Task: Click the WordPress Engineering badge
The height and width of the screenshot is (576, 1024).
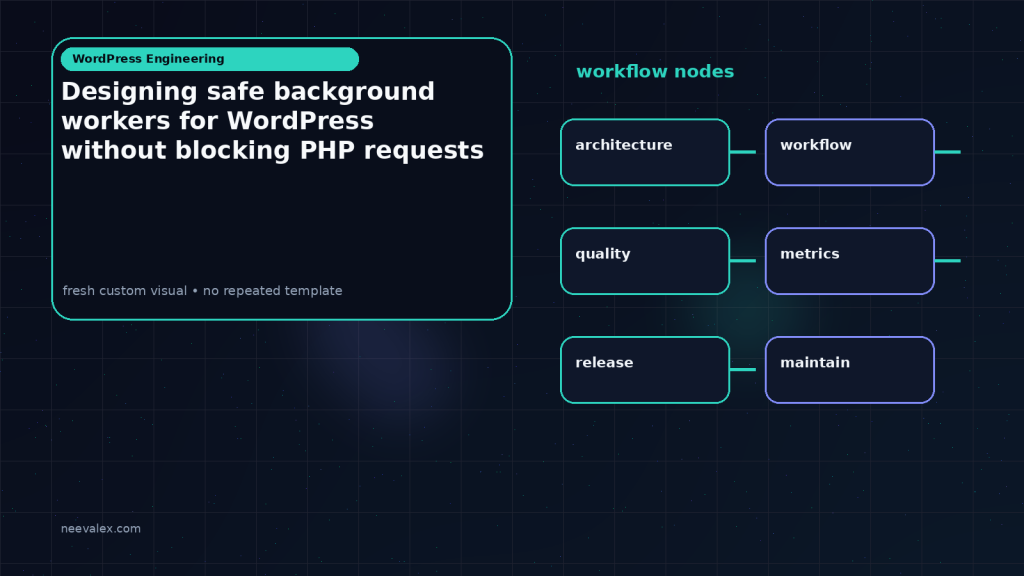Action: coord(210,59)
